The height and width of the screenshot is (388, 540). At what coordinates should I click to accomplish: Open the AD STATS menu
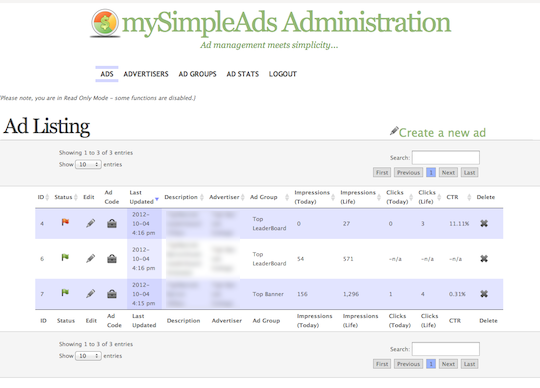242,74
